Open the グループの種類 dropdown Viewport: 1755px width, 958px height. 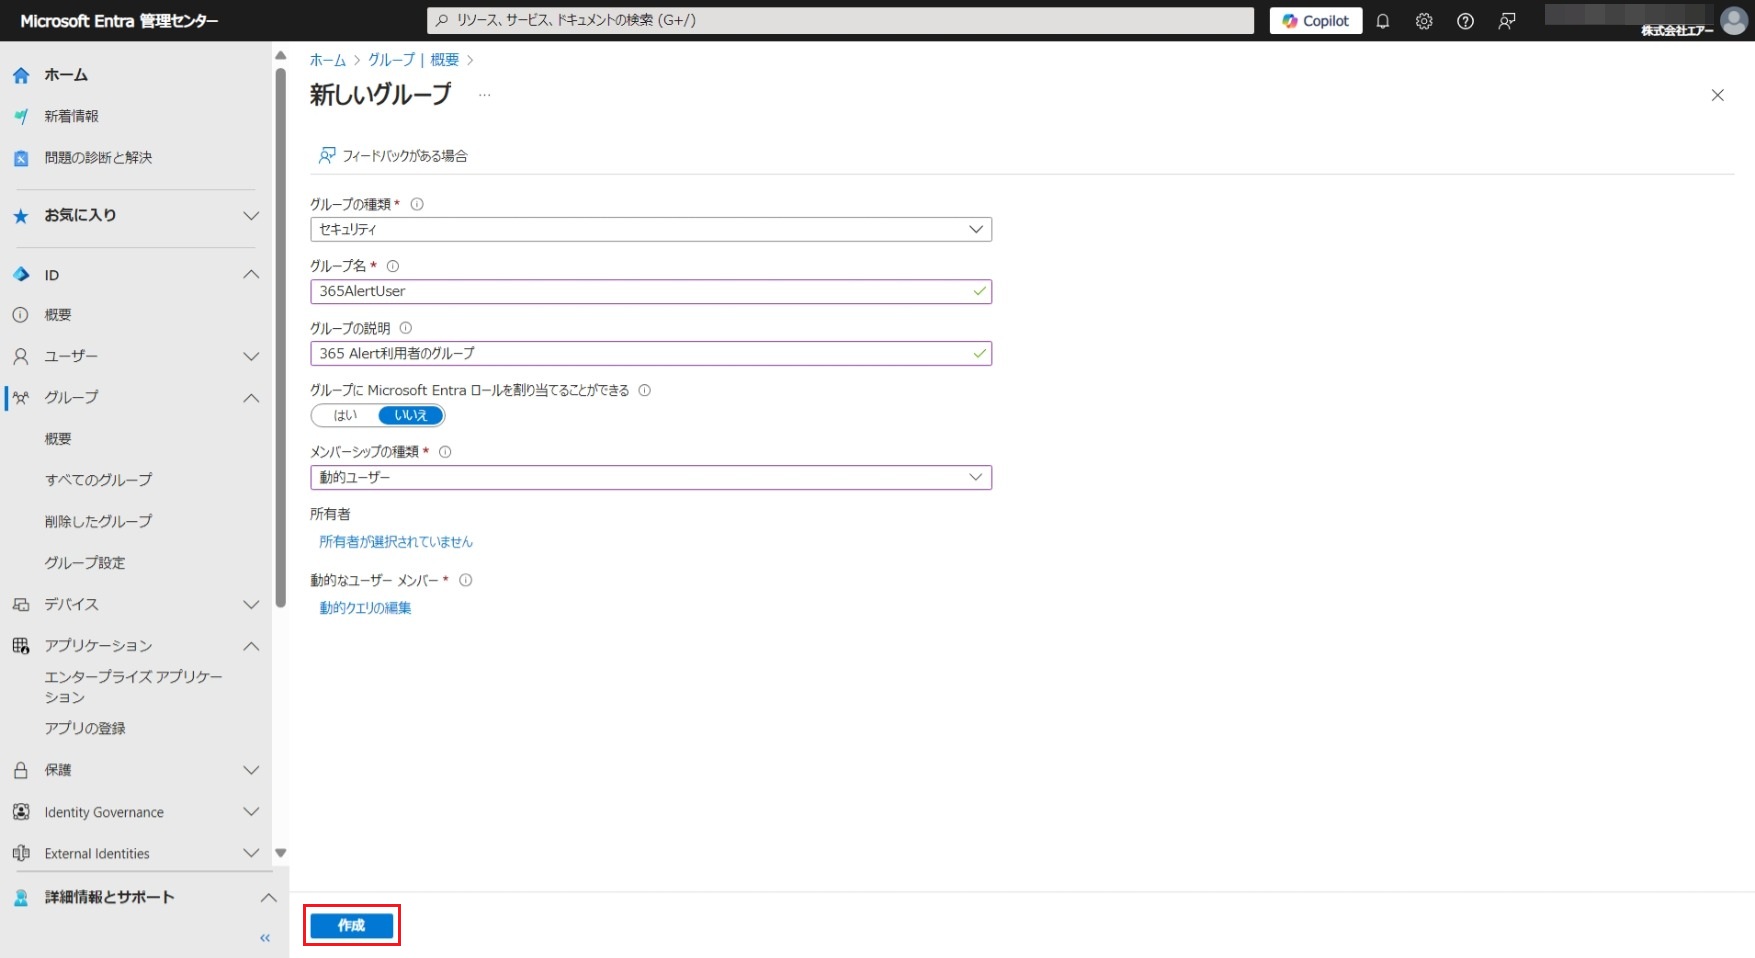pyautogui.click(x=650, y=229)
